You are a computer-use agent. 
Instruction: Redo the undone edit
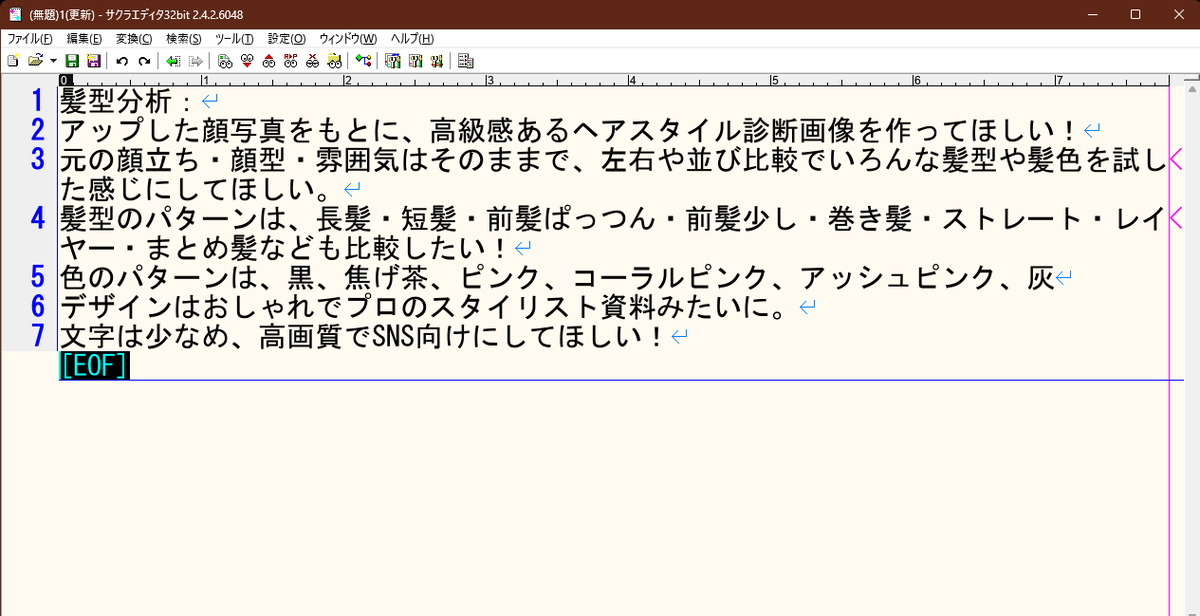(x=144, y=61)
